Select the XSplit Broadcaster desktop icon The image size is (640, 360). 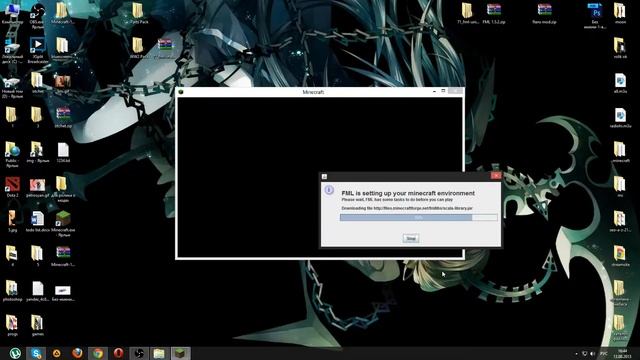[38, 51]
